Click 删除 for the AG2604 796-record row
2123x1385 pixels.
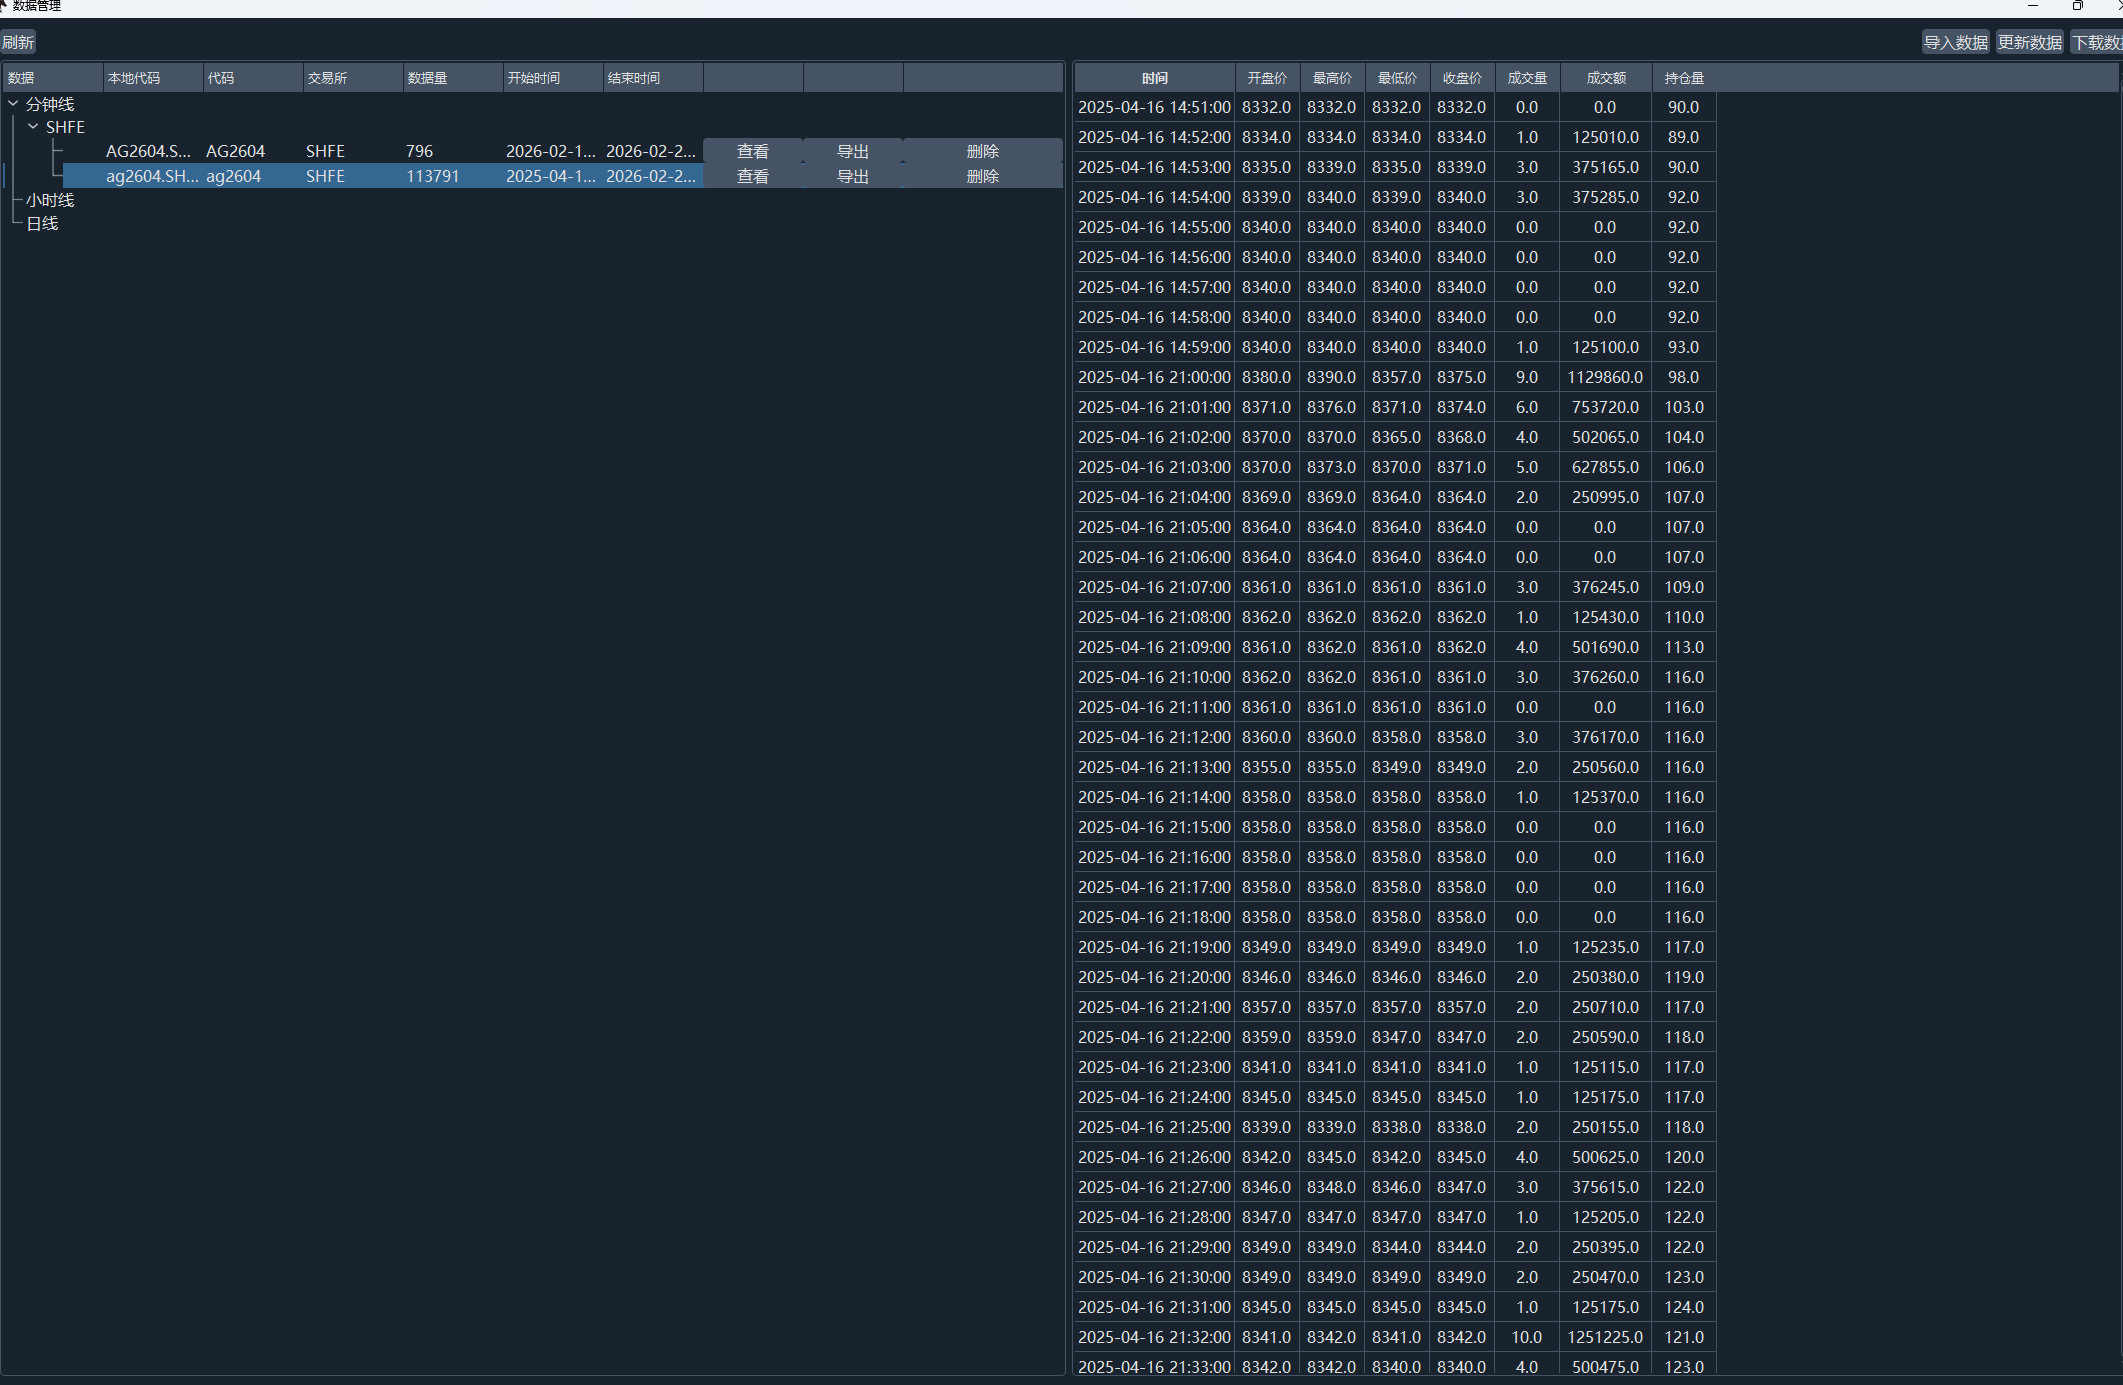click(x=982, y=151)
